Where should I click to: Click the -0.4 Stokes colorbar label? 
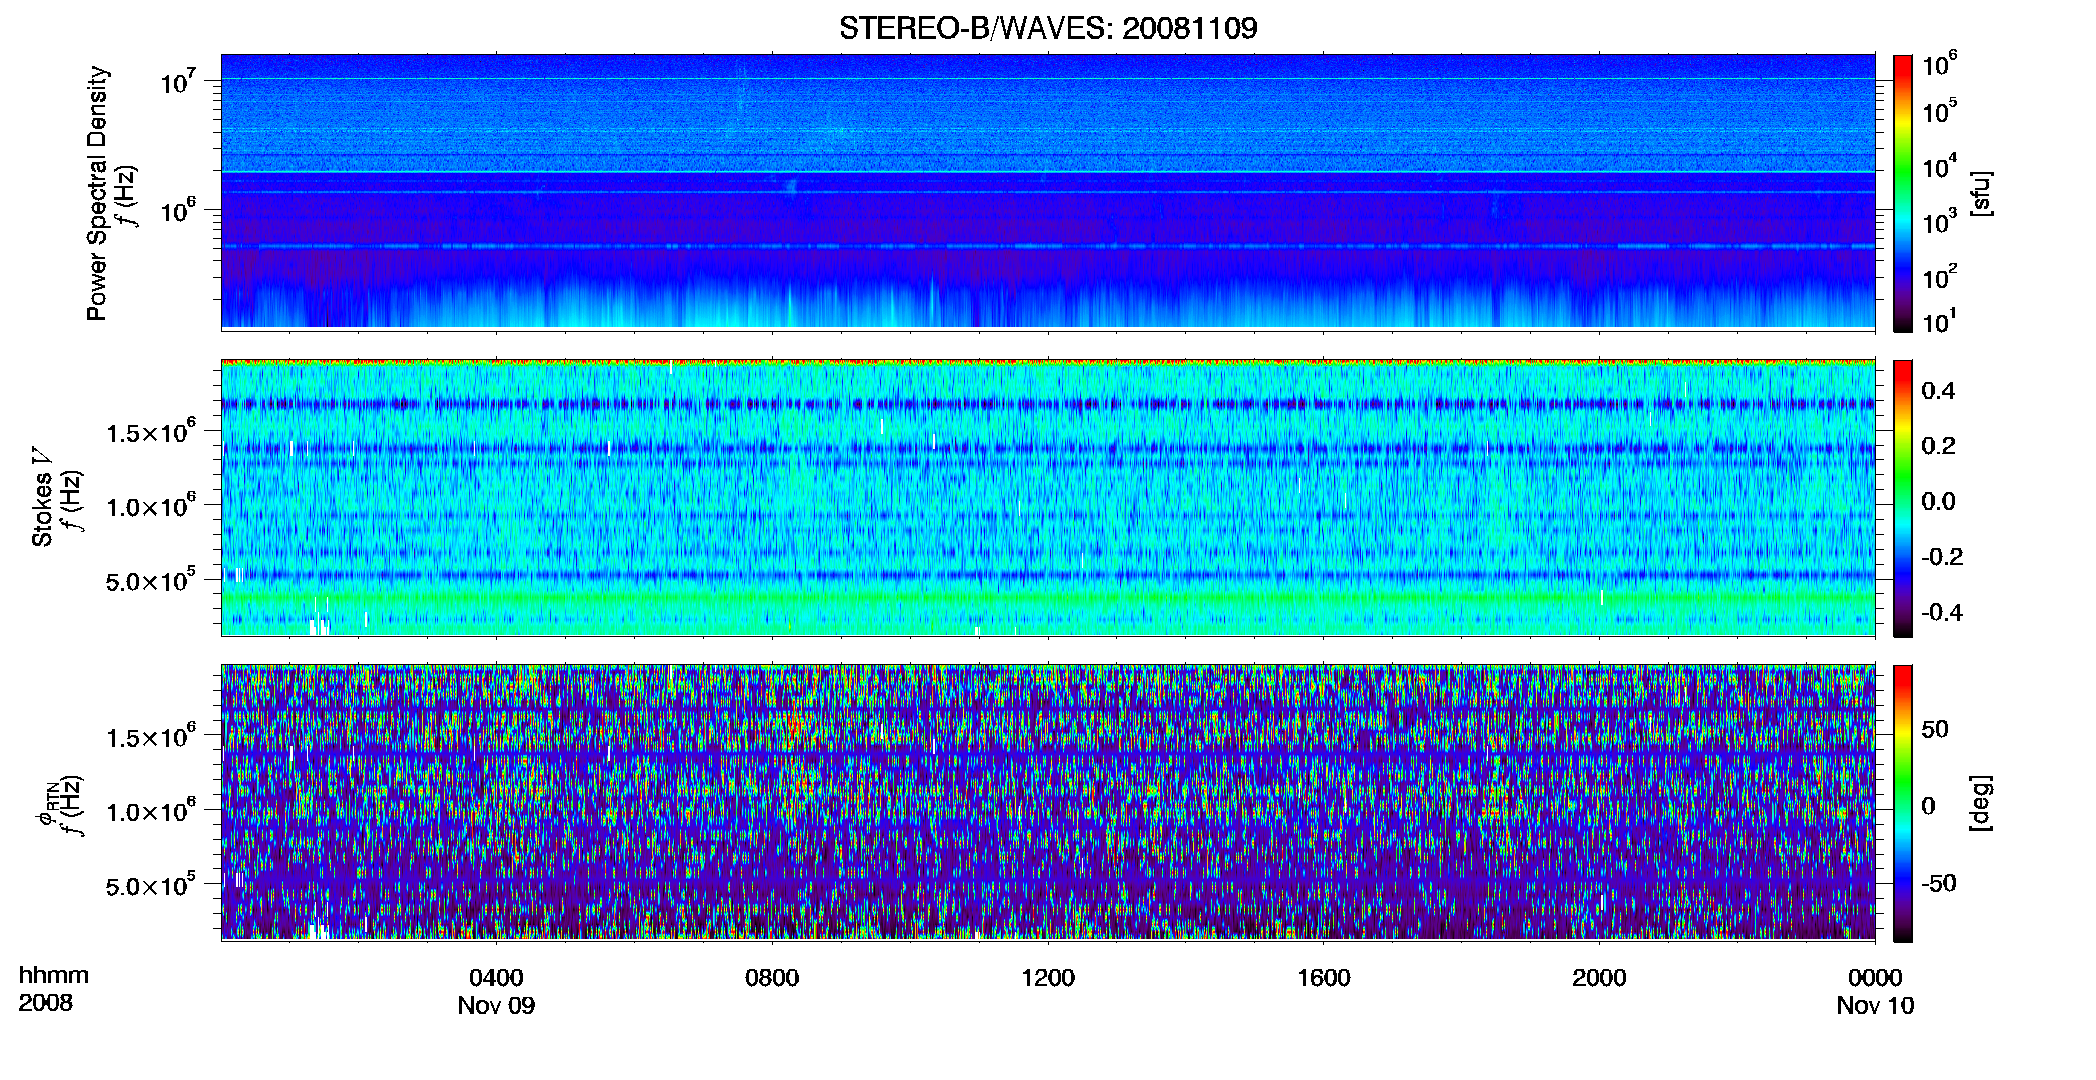(x=1942, y=612)
